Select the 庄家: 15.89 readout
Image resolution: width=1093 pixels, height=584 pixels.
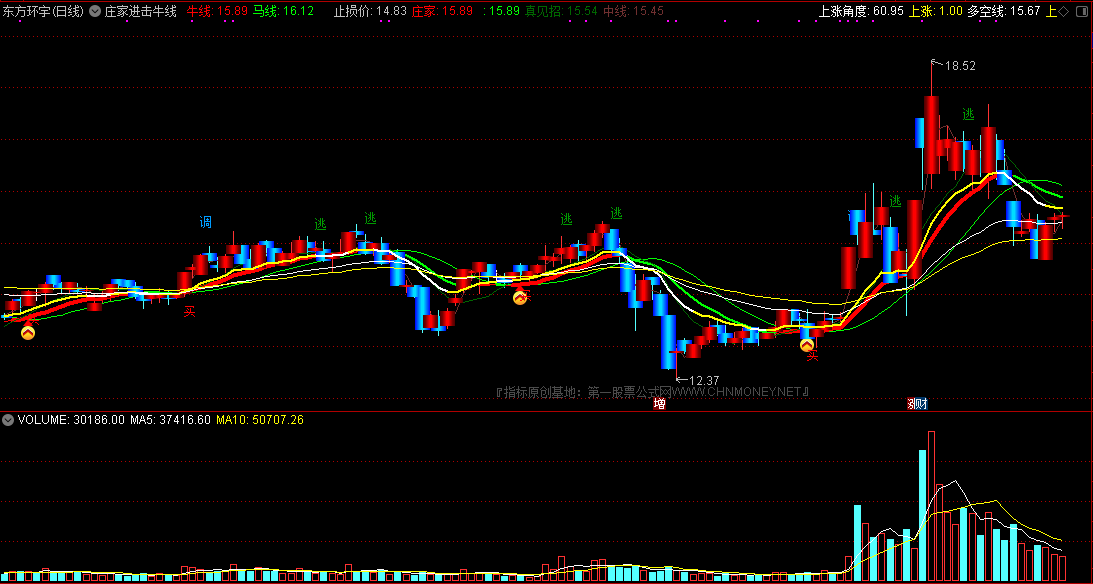pyautogui.click(x=442, y=11)
